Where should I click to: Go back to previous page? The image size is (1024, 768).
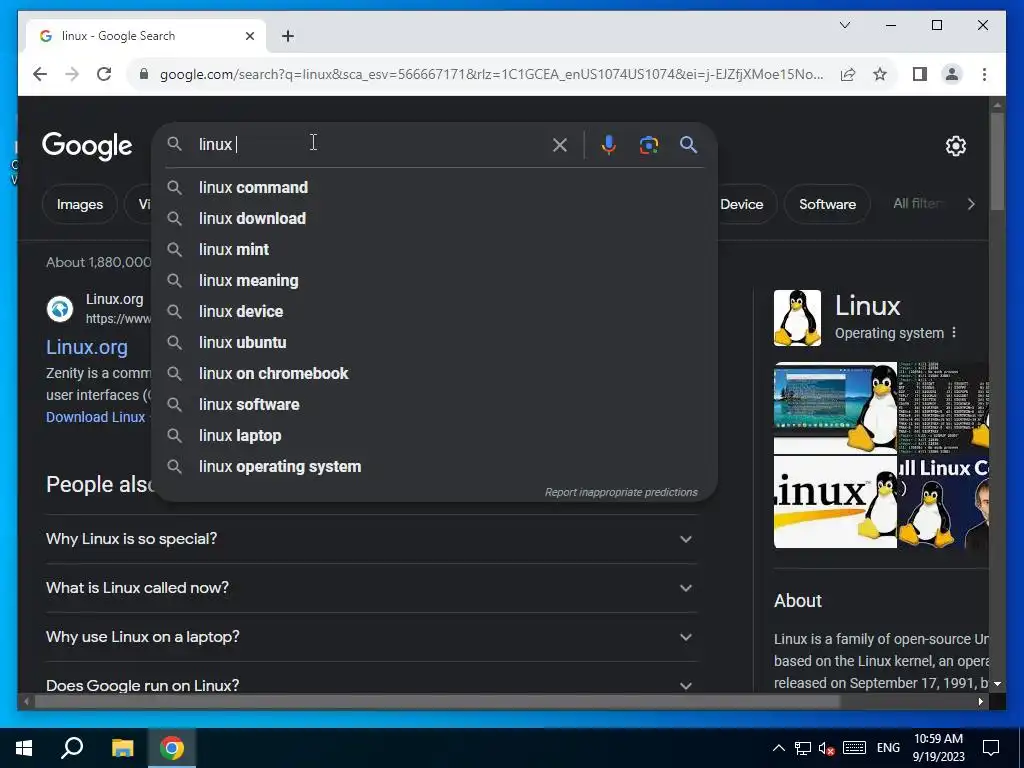click(x=40, y=74)
